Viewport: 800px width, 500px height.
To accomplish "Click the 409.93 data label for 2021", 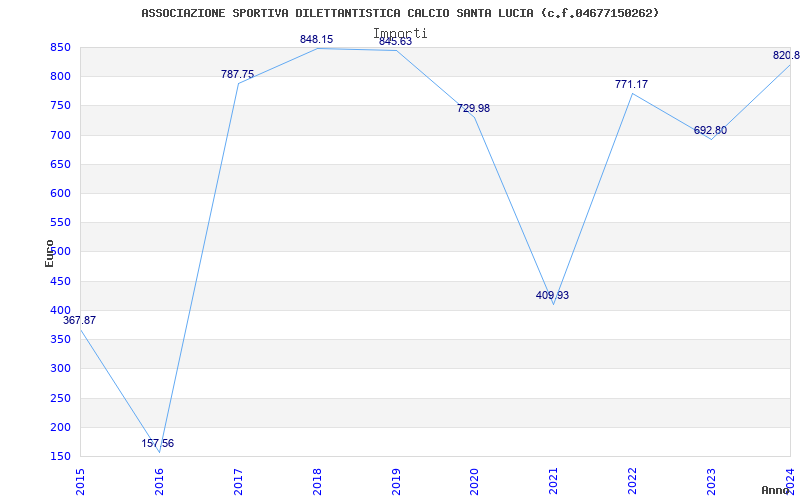I will [552, 295].
